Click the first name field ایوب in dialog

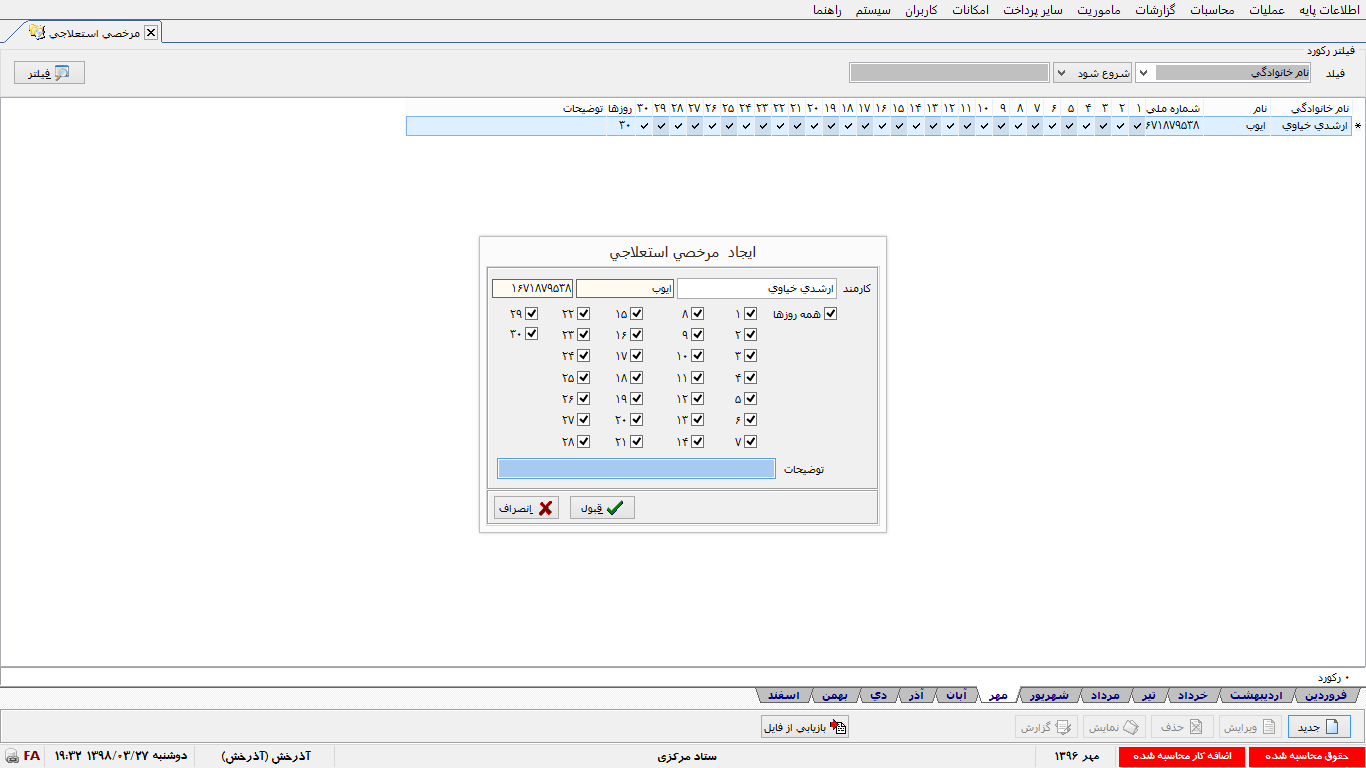pyautogui.click(x=625, y=288)
